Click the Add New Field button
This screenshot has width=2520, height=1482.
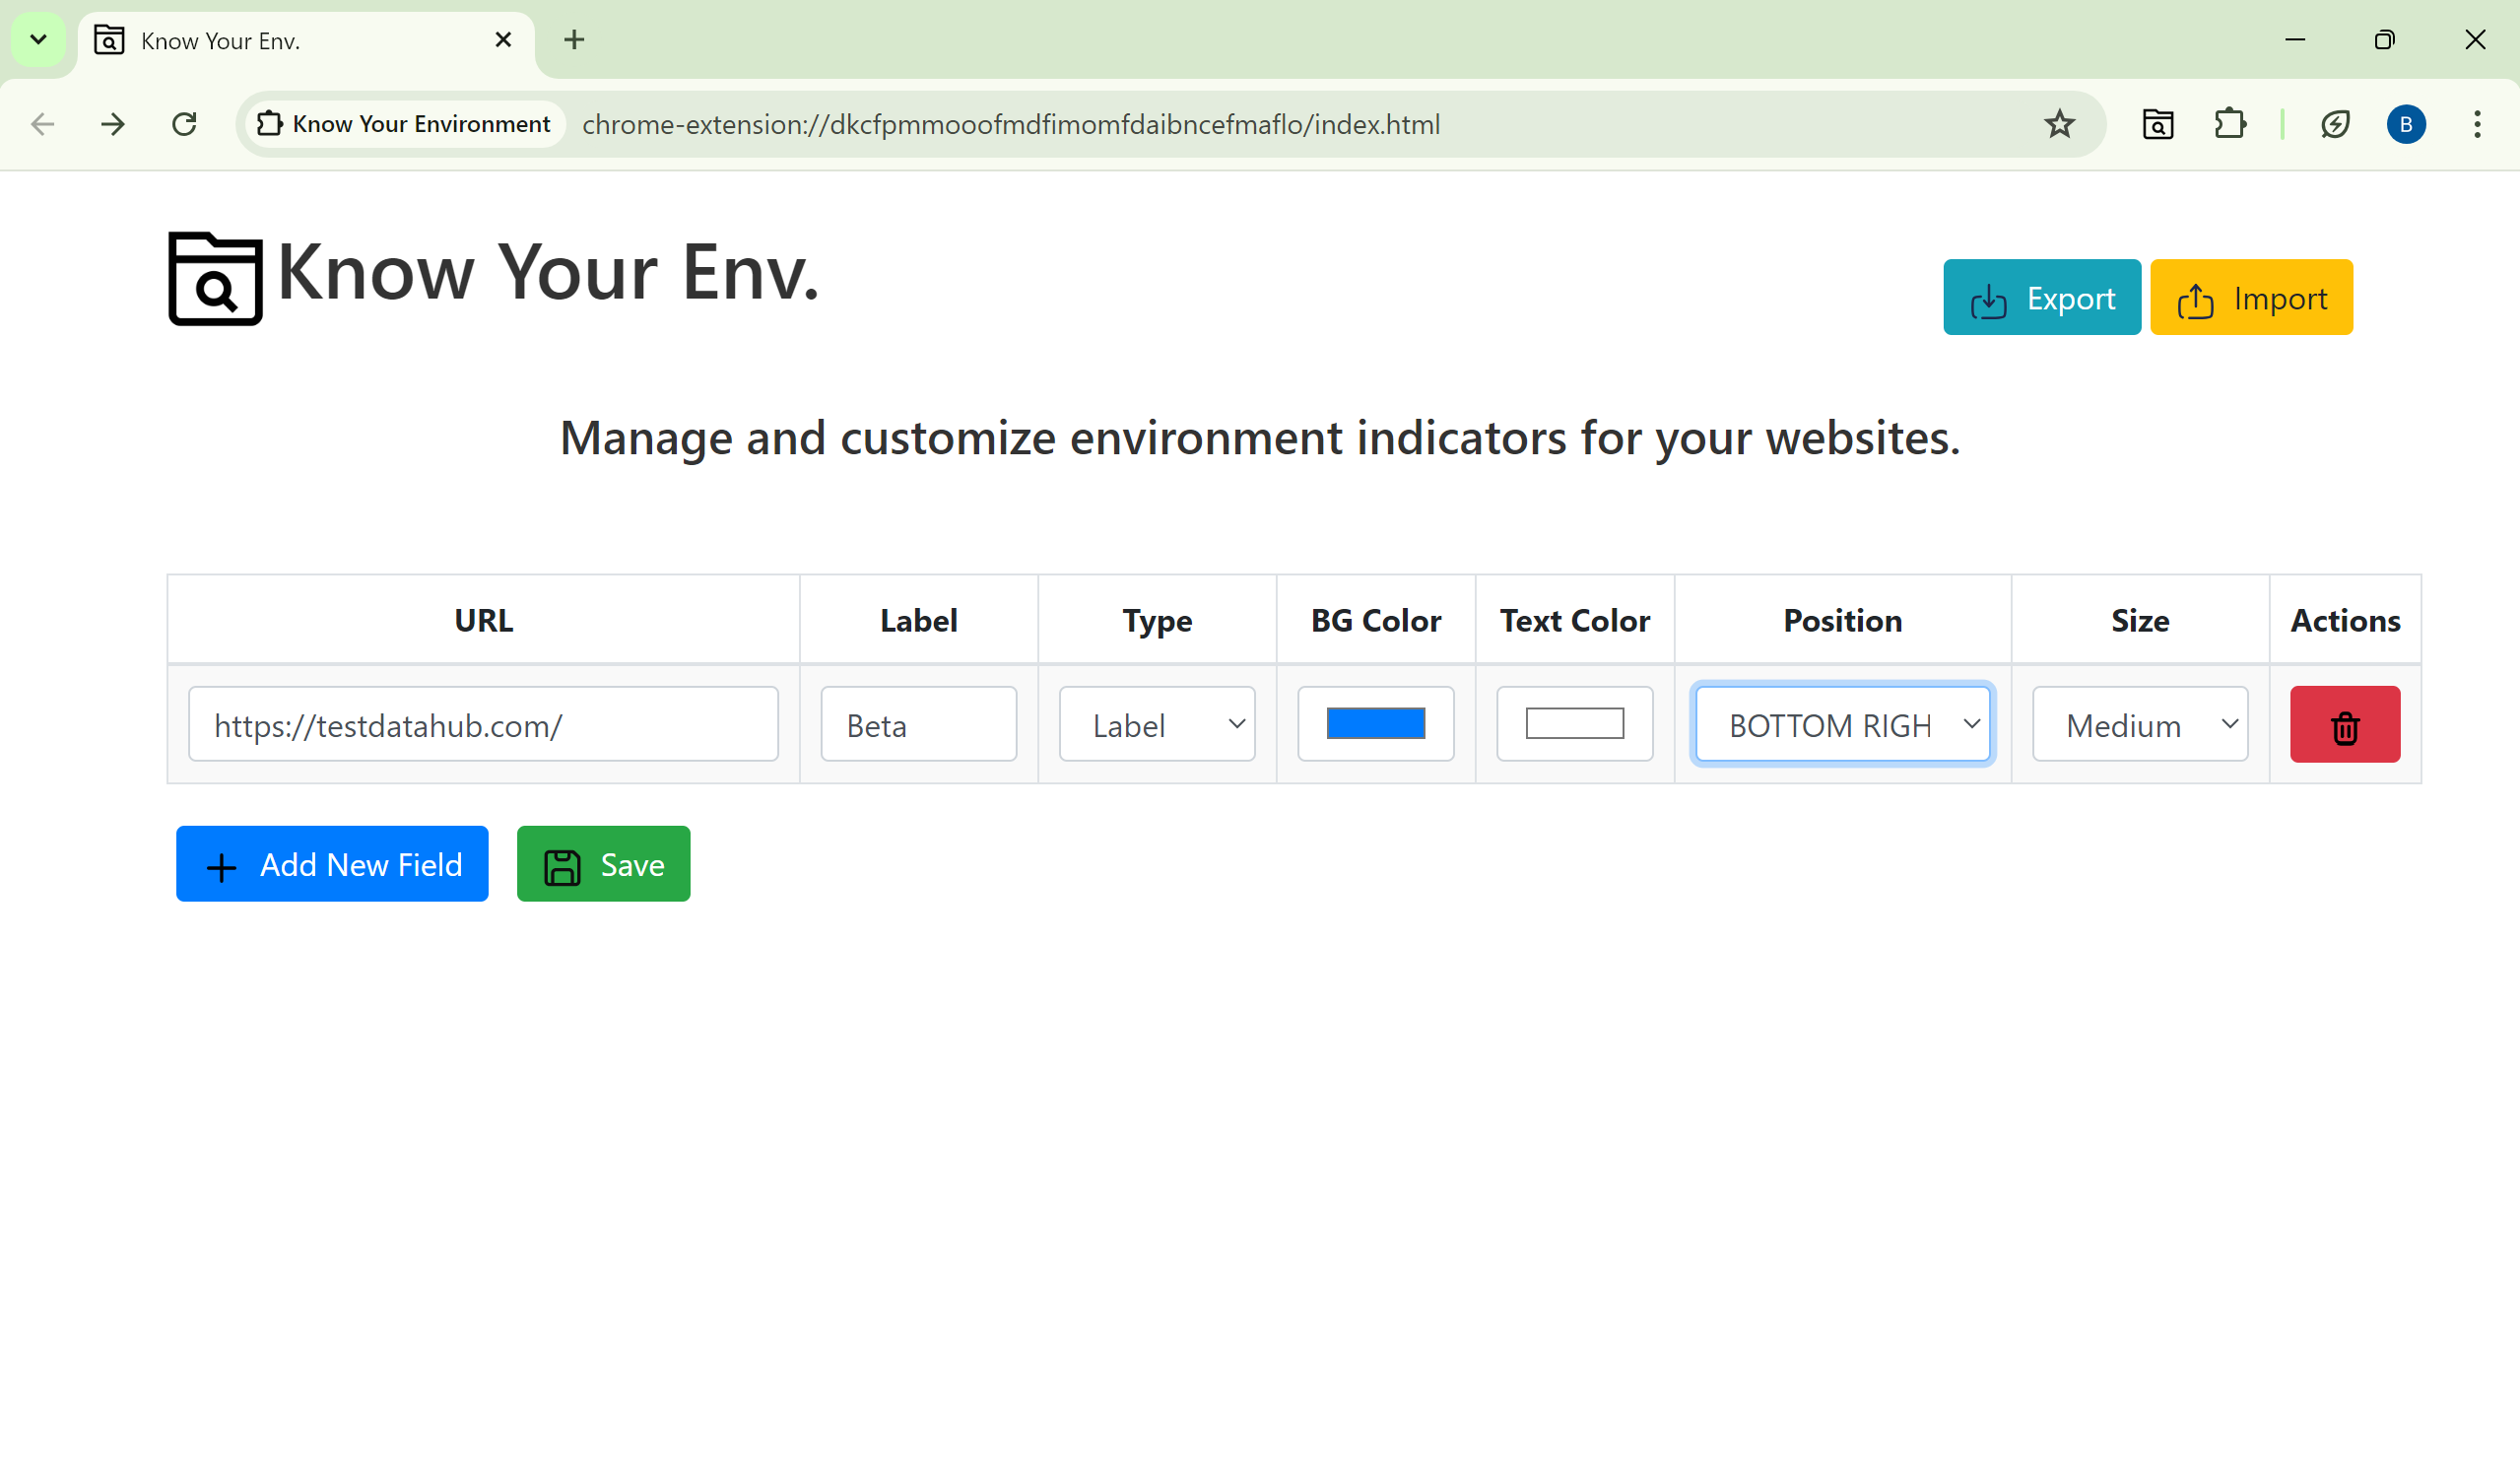pyautogui.click(x=332, y=864)
